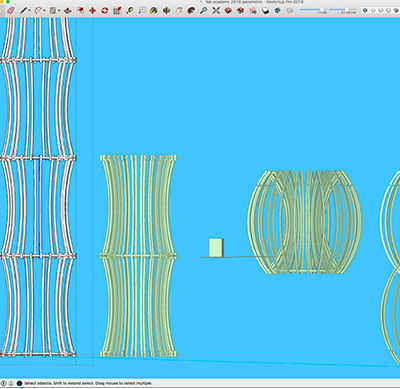Select the Text label tool
This screenshot has height=389, width=400.
click(x=142, y=11)
